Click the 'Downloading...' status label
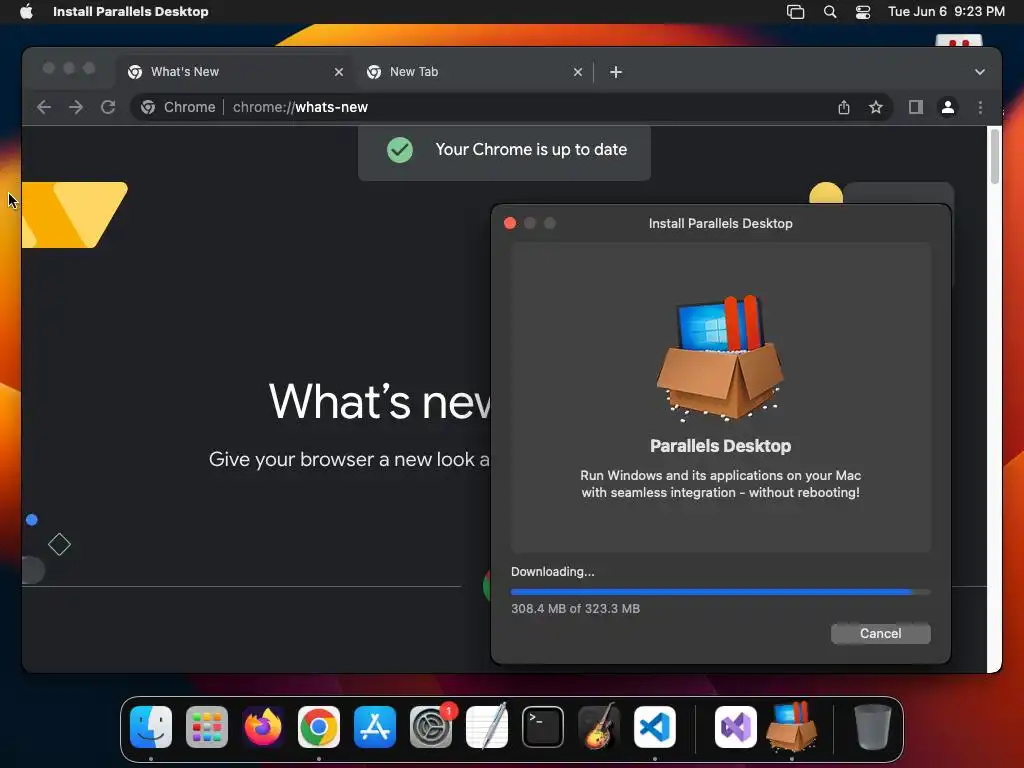Viewport: 1024px width, 768px height. 552,571
